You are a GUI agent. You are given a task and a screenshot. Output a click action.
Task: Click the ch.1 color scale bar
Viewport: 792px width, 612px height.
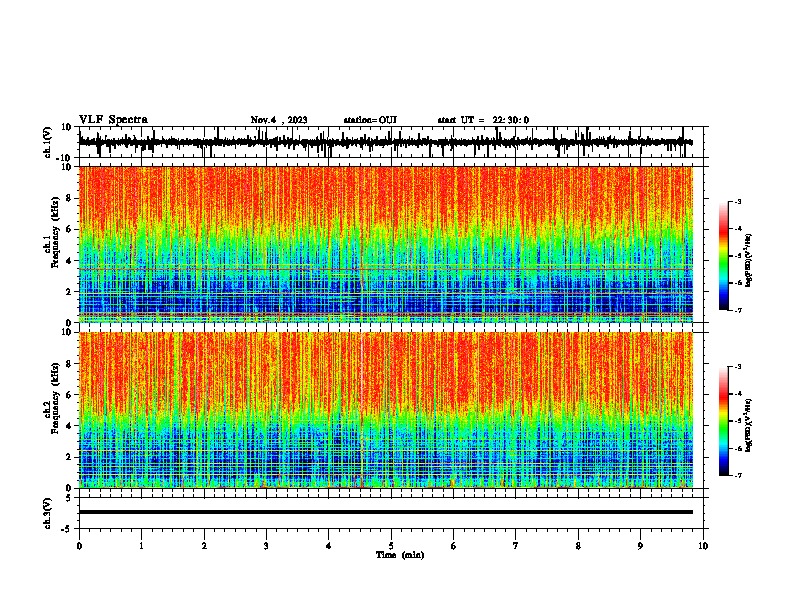[724, 256]
